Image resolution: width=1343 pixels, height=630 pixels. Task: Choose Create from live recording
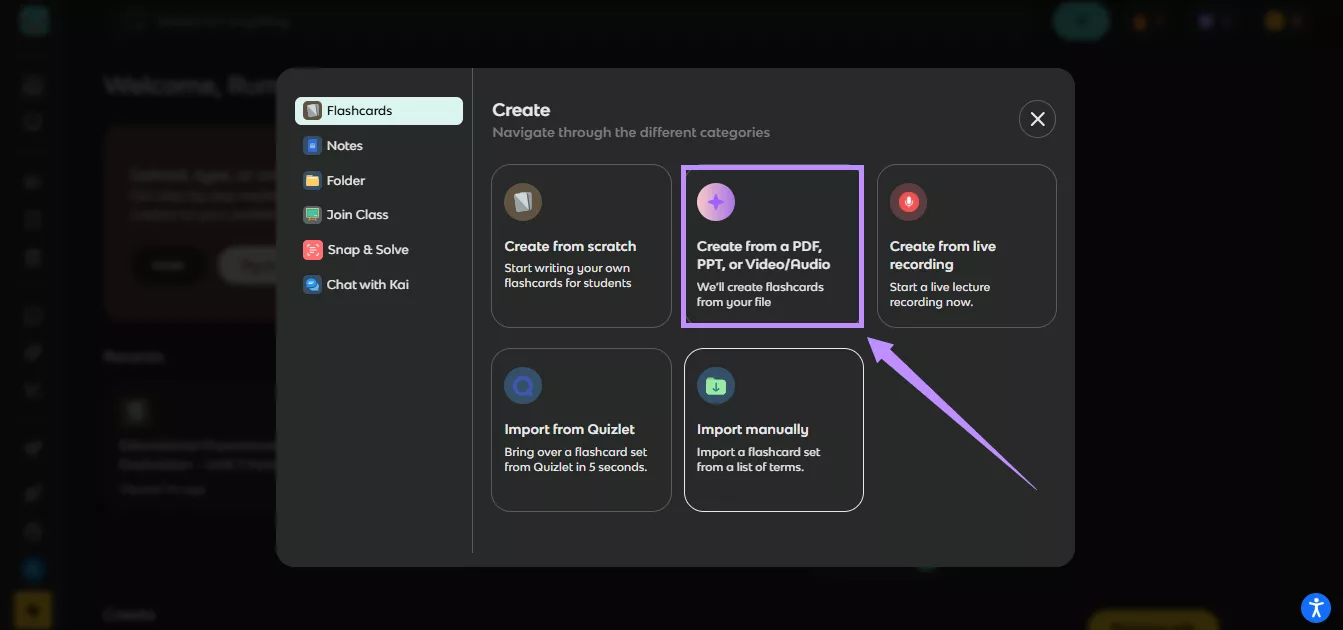[x=966, y=246]
